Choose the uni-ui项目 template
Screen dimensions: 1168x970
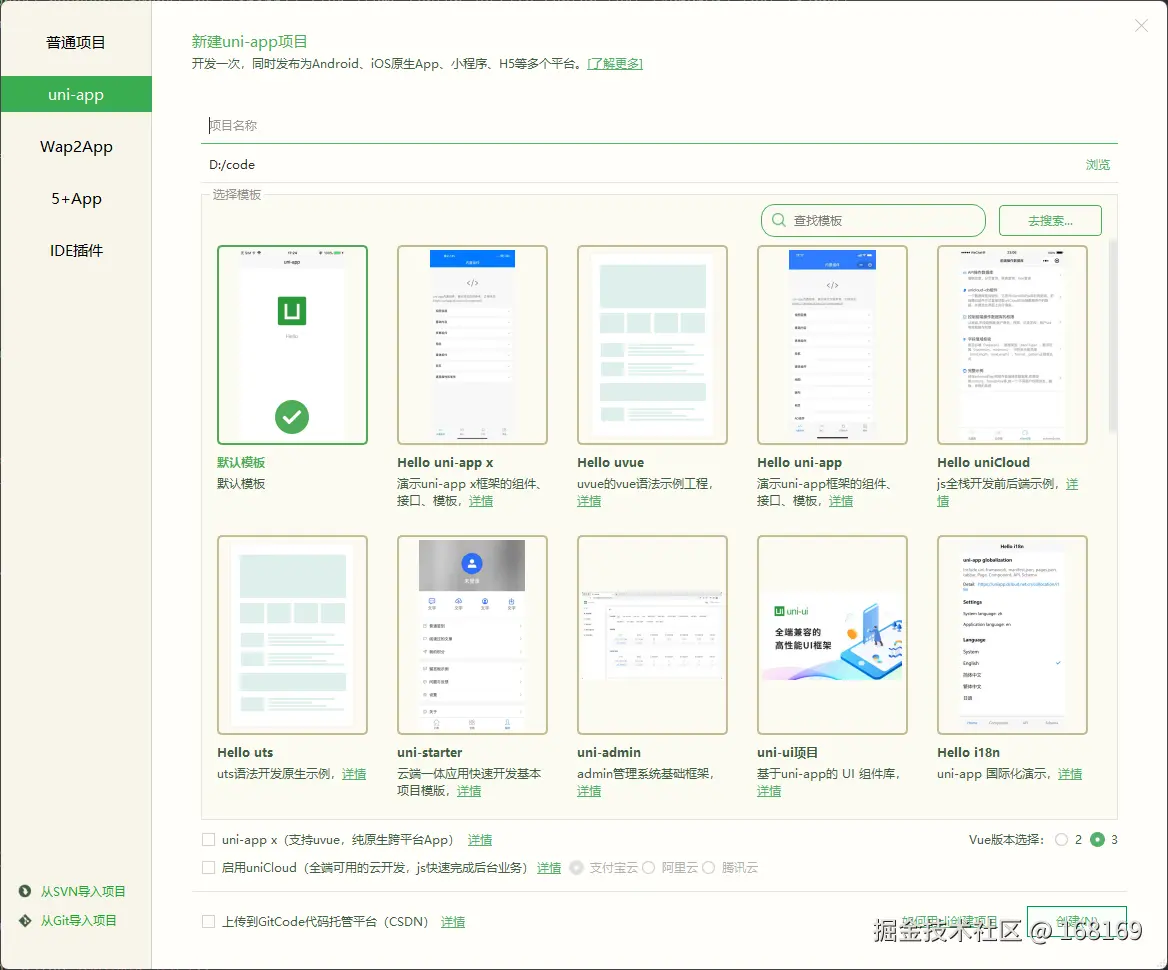832,635
